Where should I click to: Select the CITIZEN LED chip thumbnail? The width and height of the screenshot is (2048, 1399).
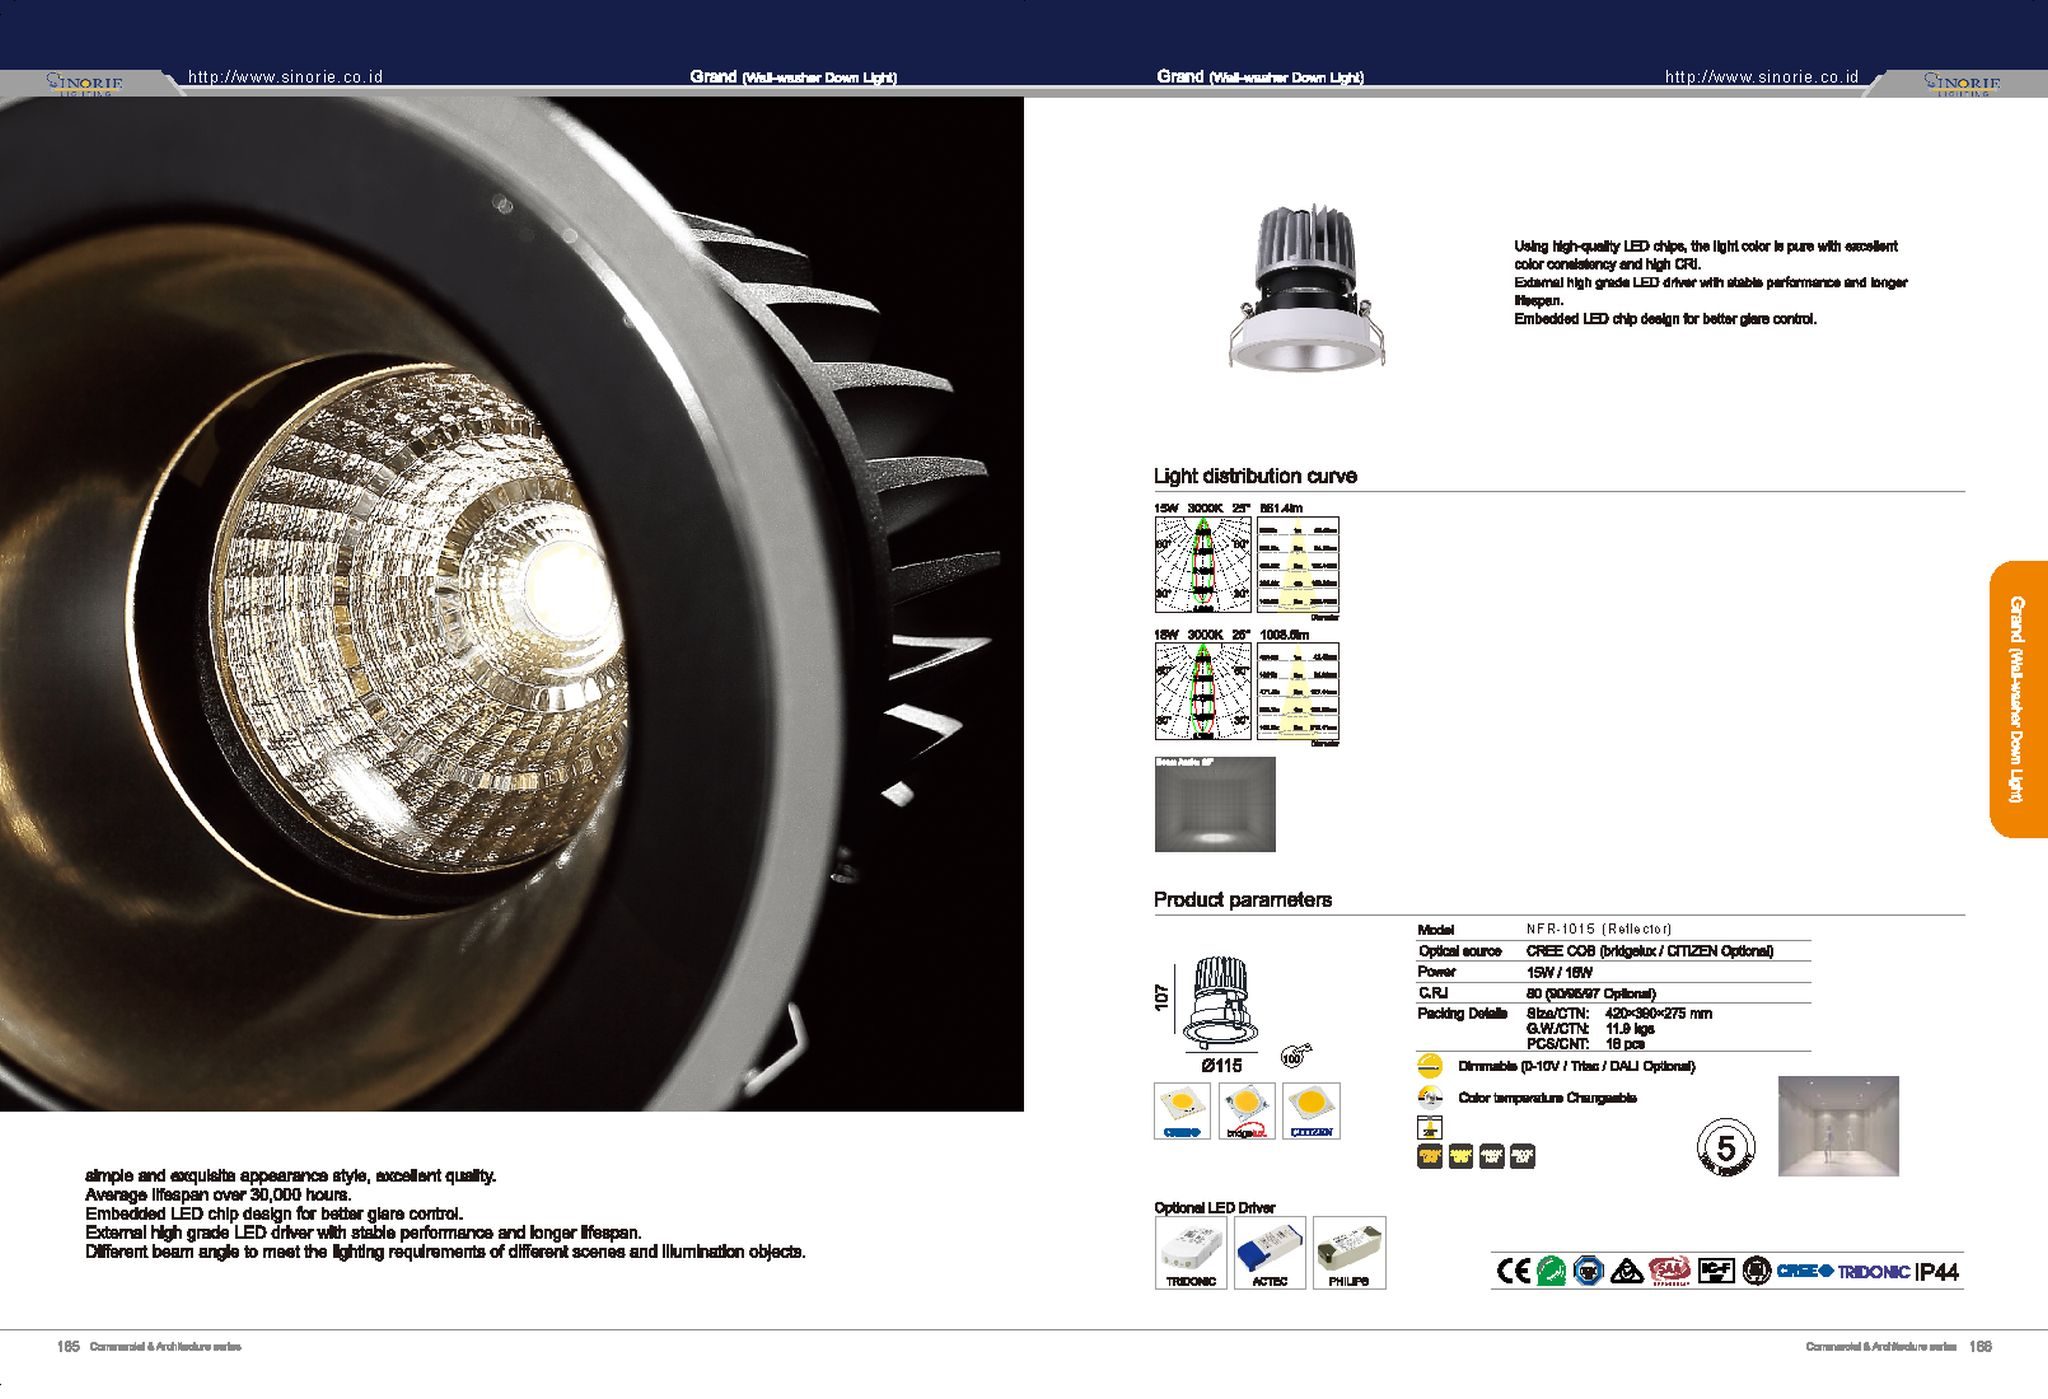pyautogui.click(x=1311, y=1110)
